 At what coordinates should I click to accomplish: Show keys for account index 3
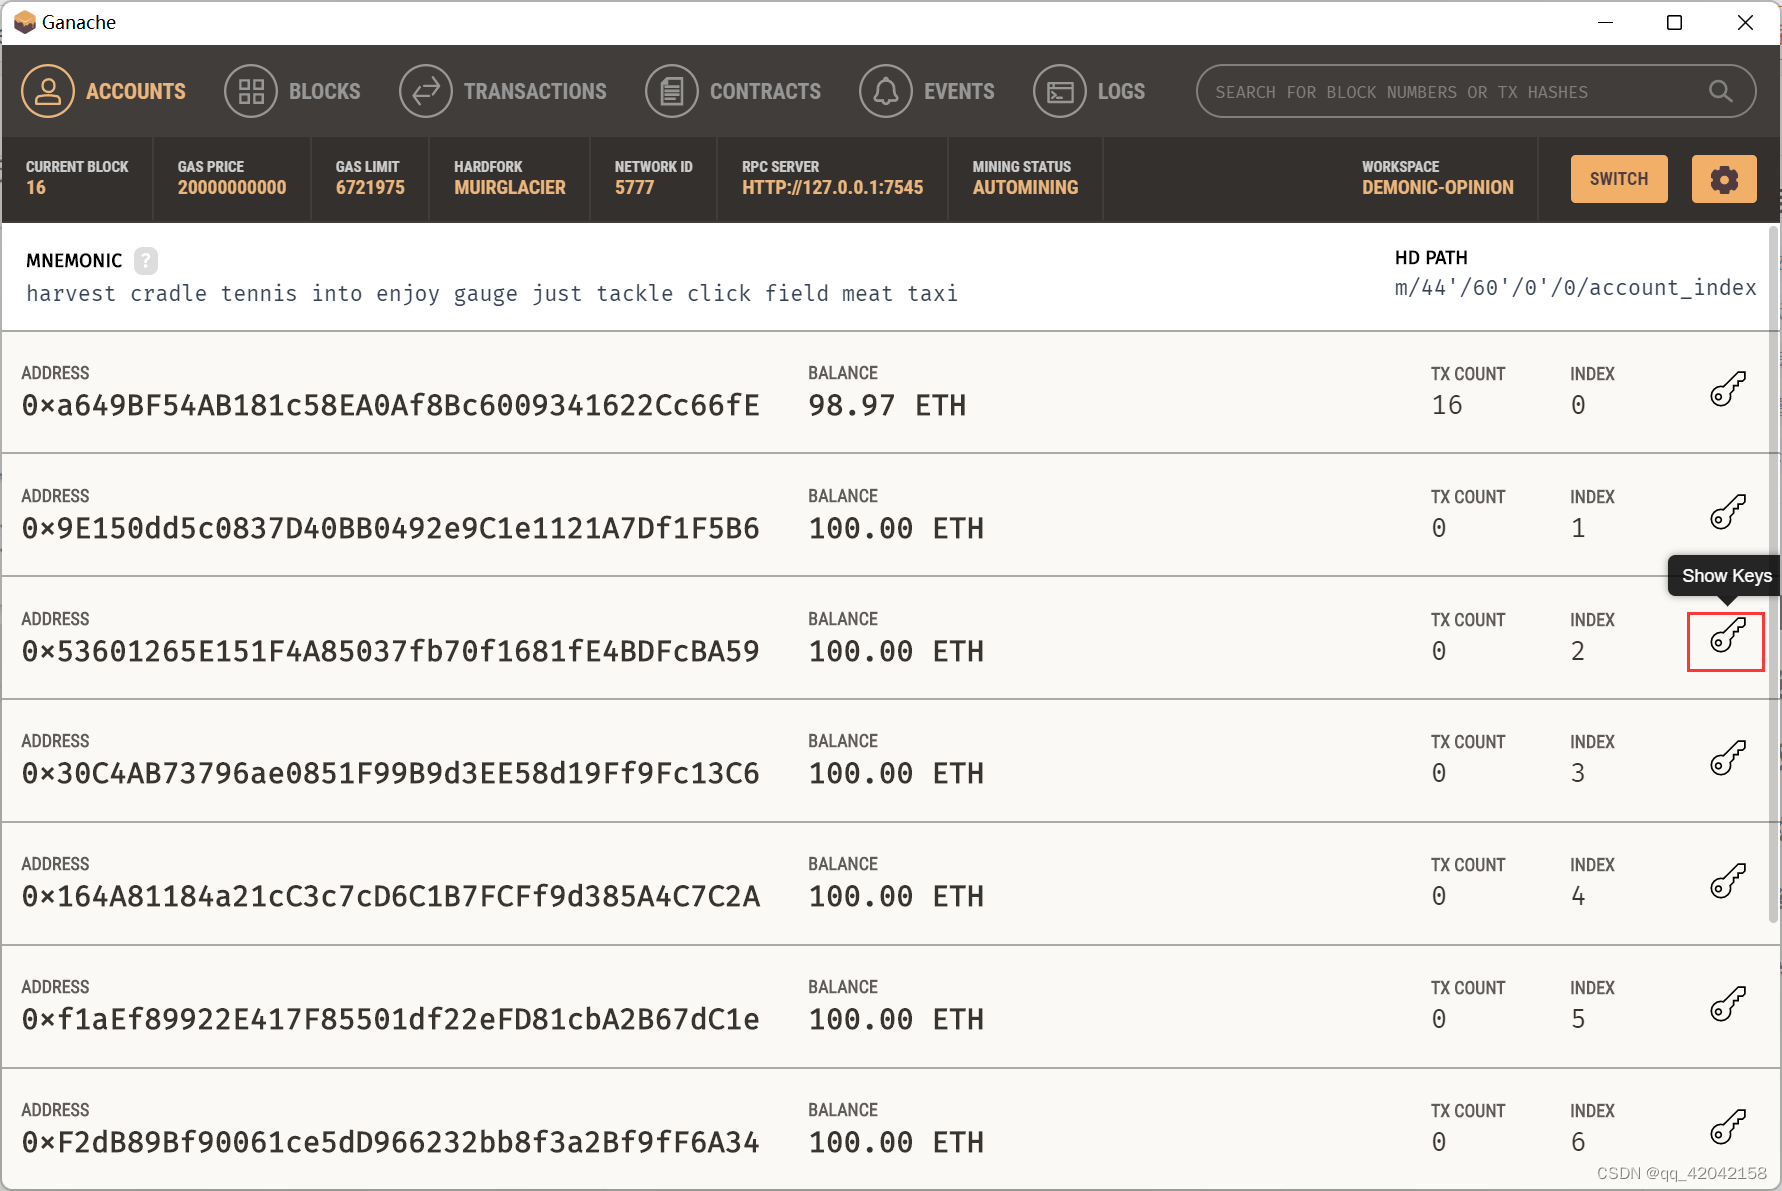click(1727, 758)
